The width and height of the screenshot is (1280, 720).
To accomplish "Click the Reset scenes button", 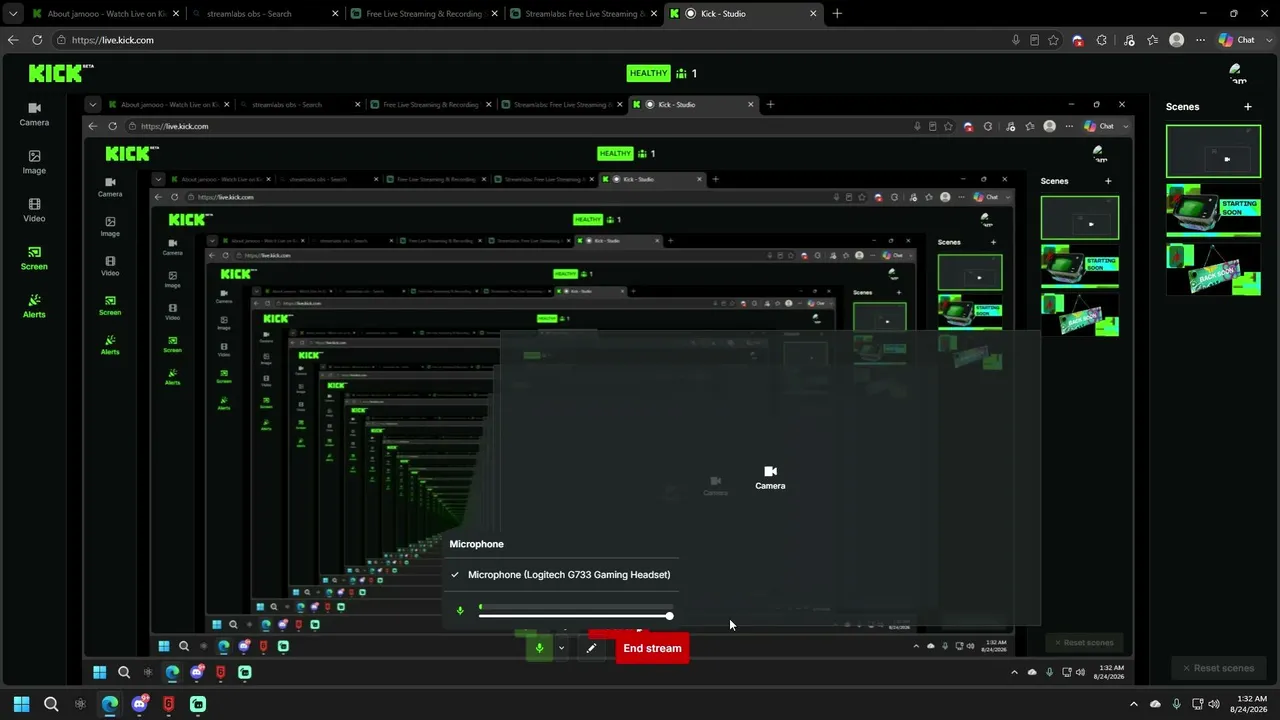I will [1217, 668].
